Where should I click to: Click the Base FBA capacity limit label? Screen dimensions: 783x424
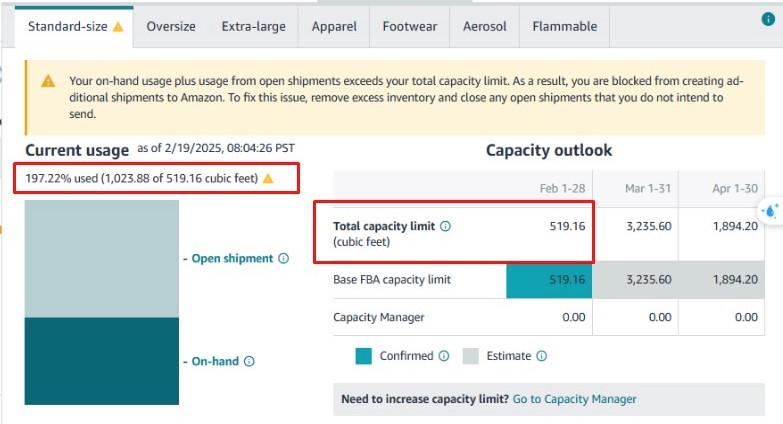tap(392, 280)
